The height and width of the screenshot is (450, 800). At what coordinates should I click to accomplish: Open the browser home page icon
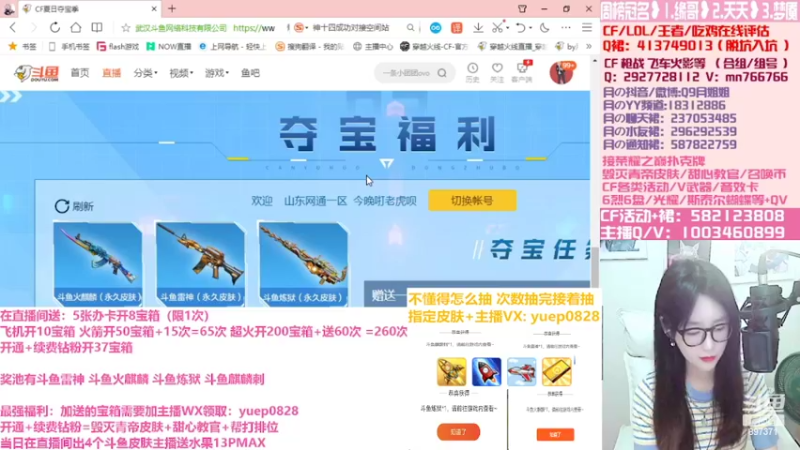tap(76, 28)
